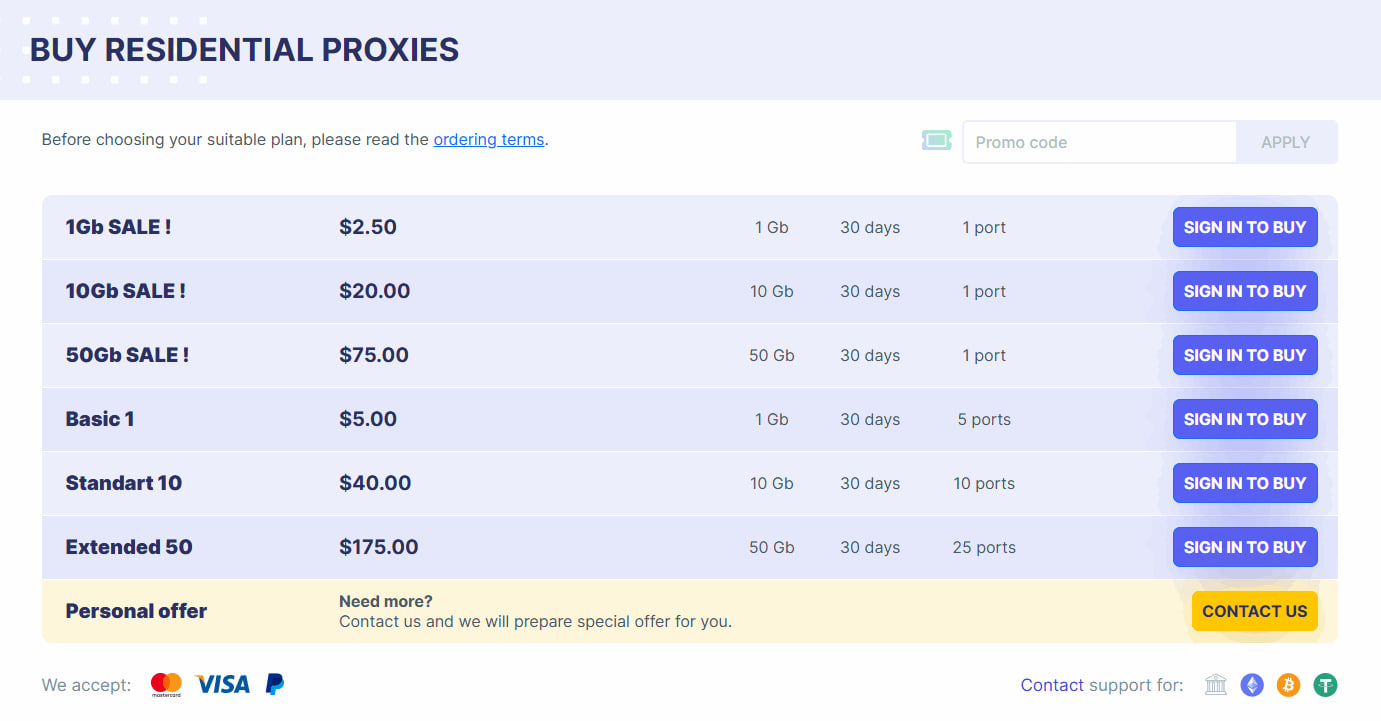Focus the Promo code input field

(x=1098, y=142)
